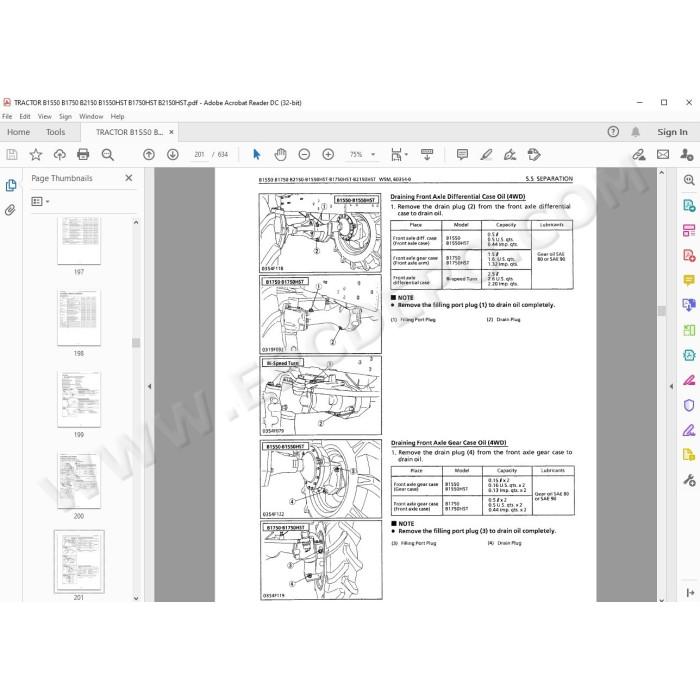Activate the Hand pan tool
Image resolution: width=700 pixels, height=700 pixels.
pos(280,154)
